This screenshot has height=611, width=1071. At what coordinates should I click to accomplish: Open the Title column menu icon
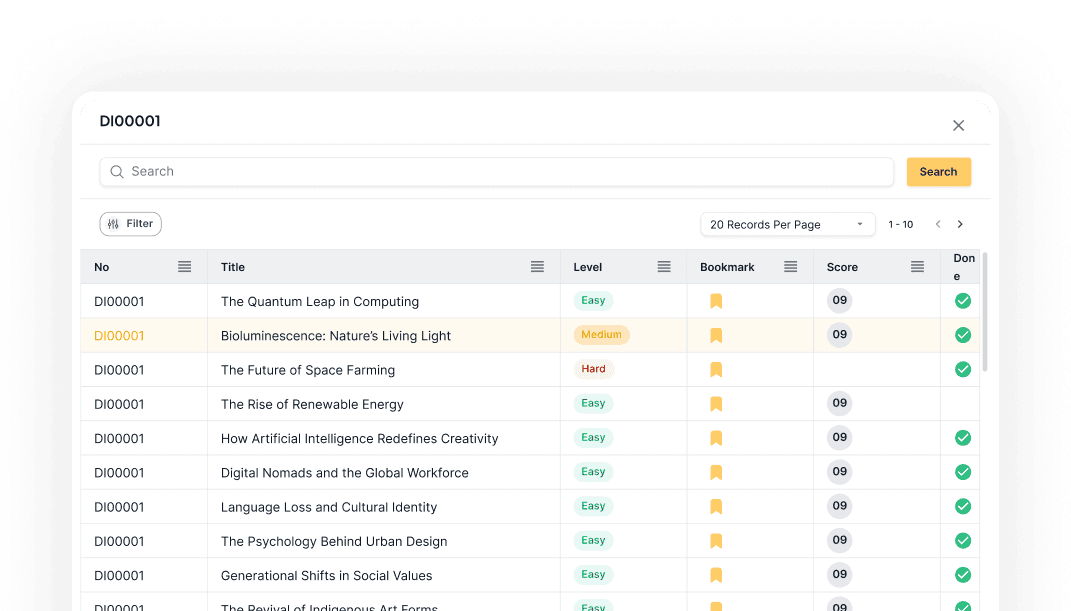[x=537, y=267]
